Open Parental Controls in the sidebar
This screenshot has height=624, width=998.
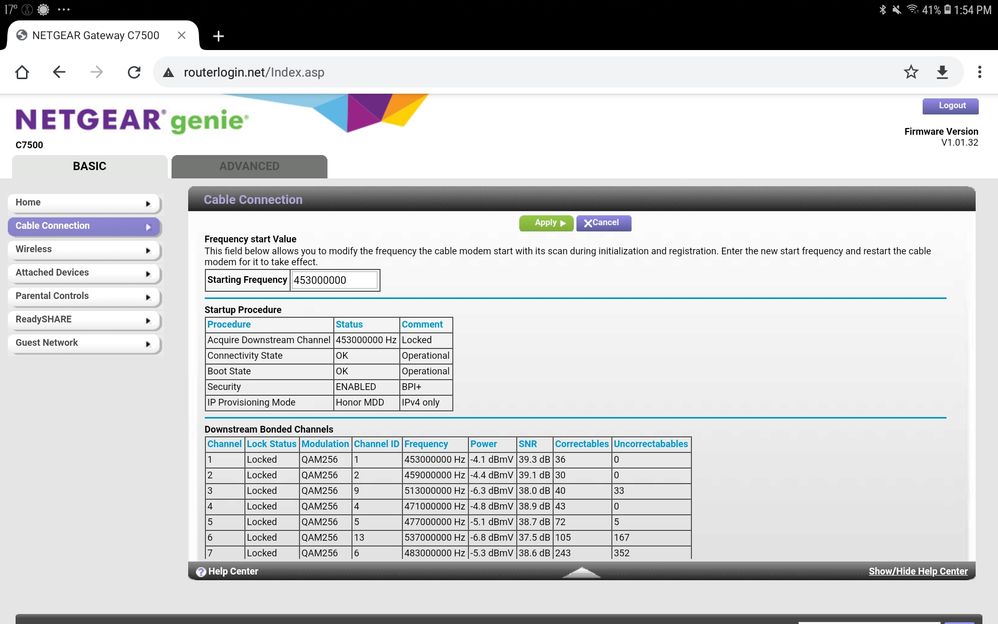(x=52, y=296)
